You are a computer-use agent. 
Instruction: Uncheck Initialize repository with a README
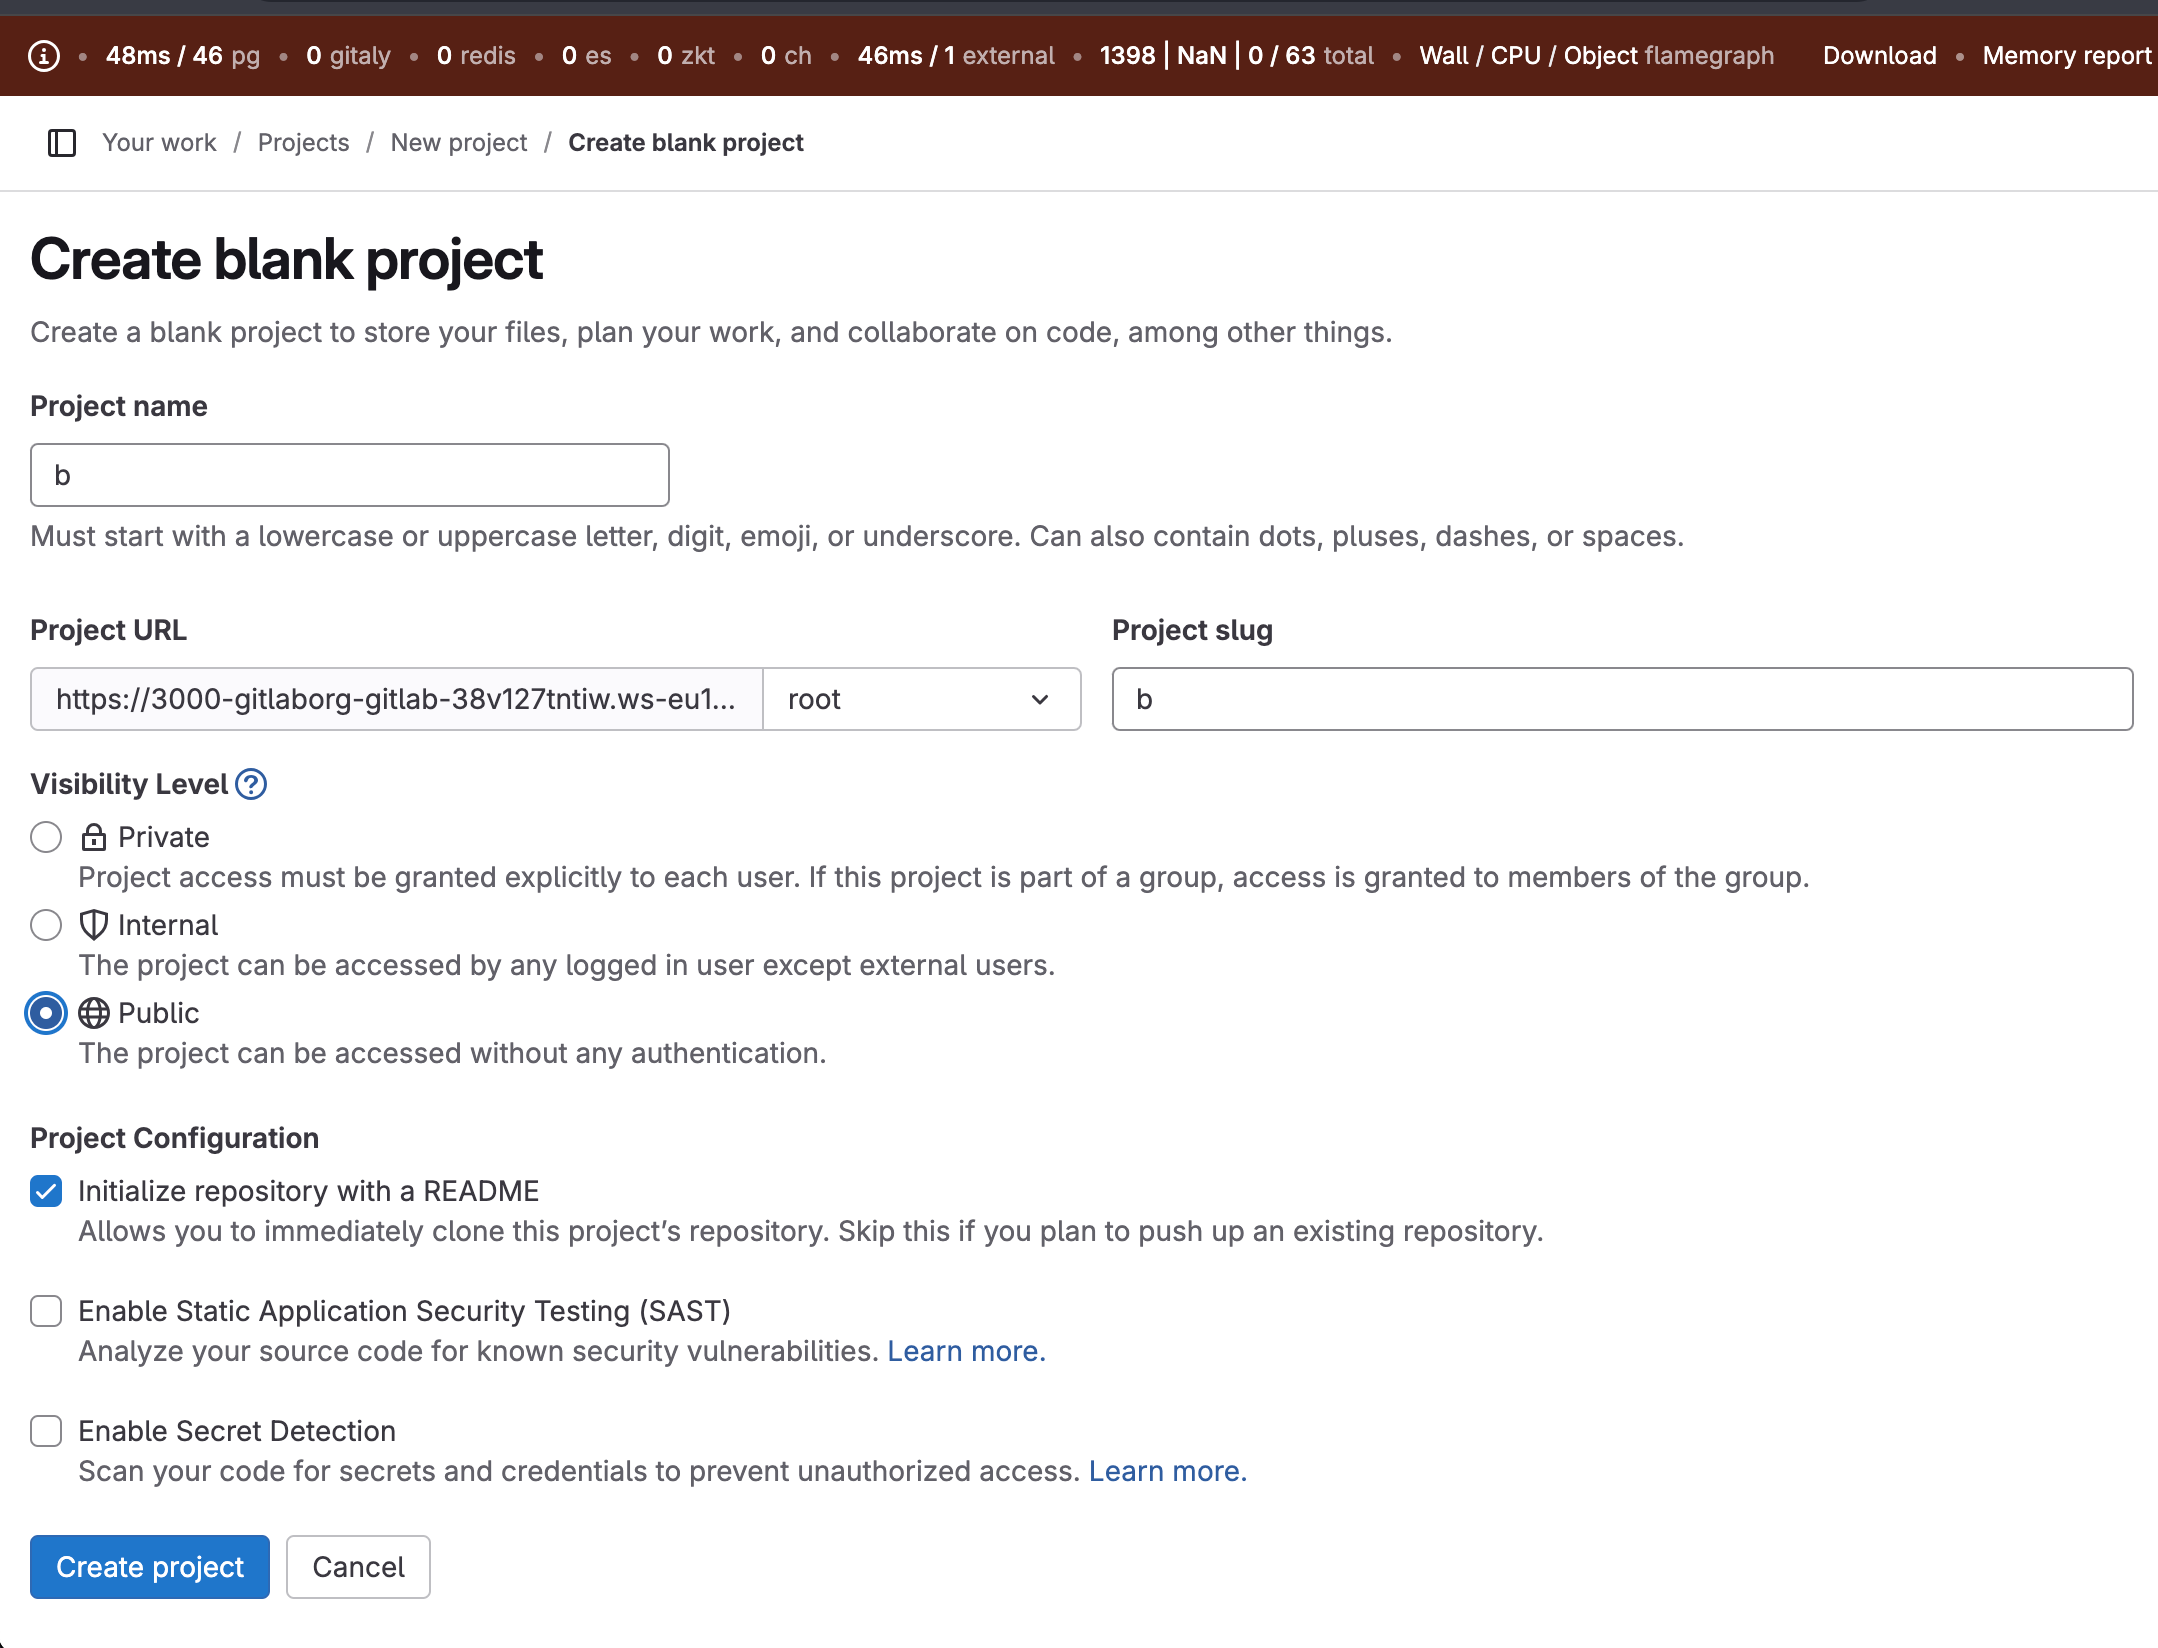coord(46,1191)
